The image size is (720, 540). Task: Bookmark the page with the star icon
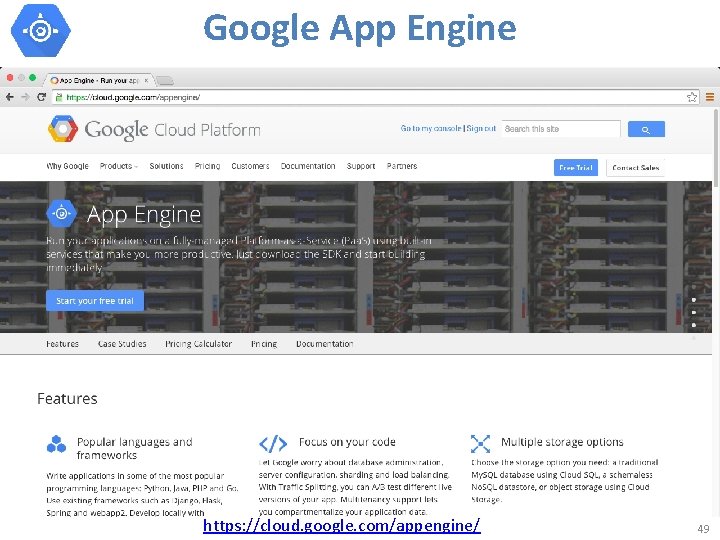point(692,97)
